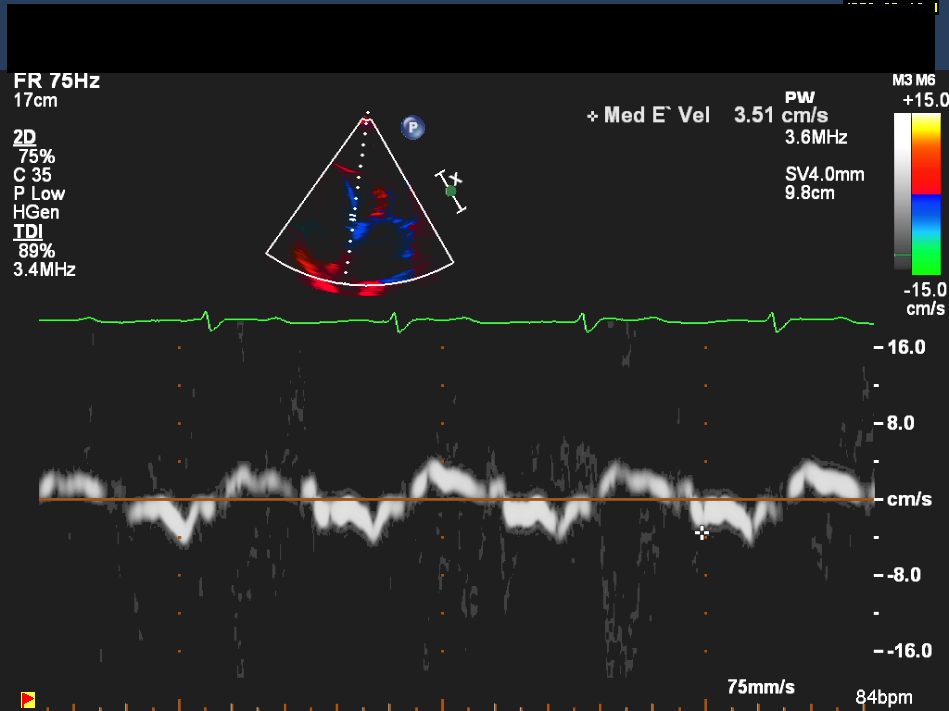Click the plus marker beside Med E` Vel
Viewport: 949px width, 711px height.
click(592, 117)
